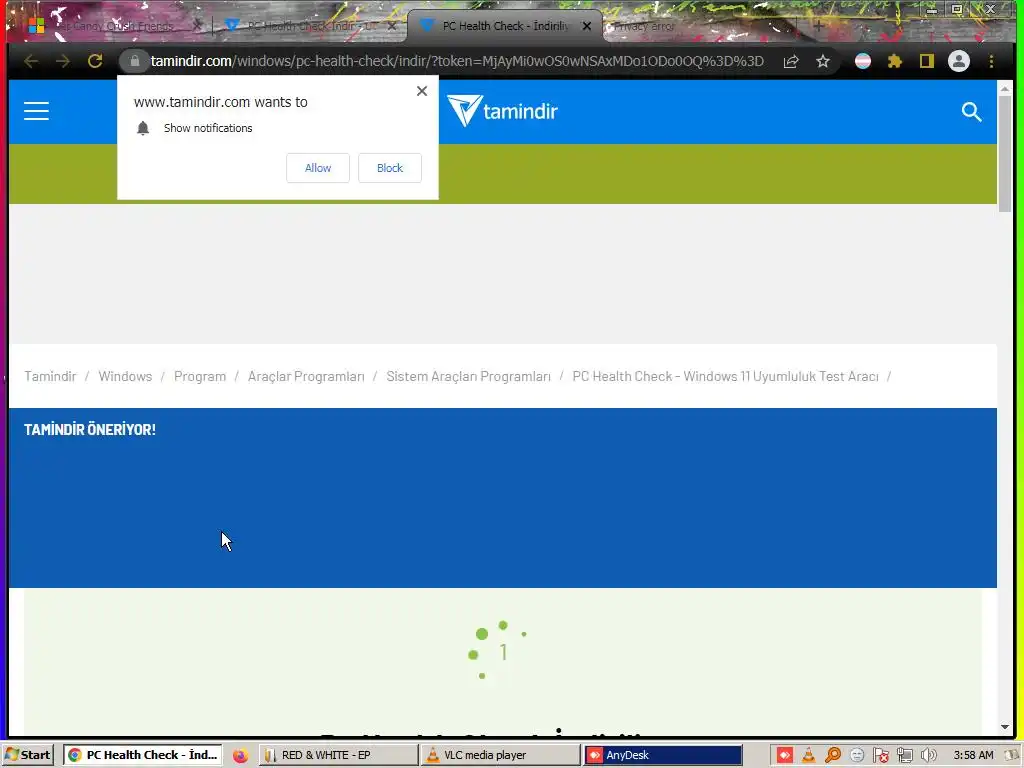Screen dimensions: 1024x768
Task: Open the Windows Start menu
Action: (x=27, y=755)
